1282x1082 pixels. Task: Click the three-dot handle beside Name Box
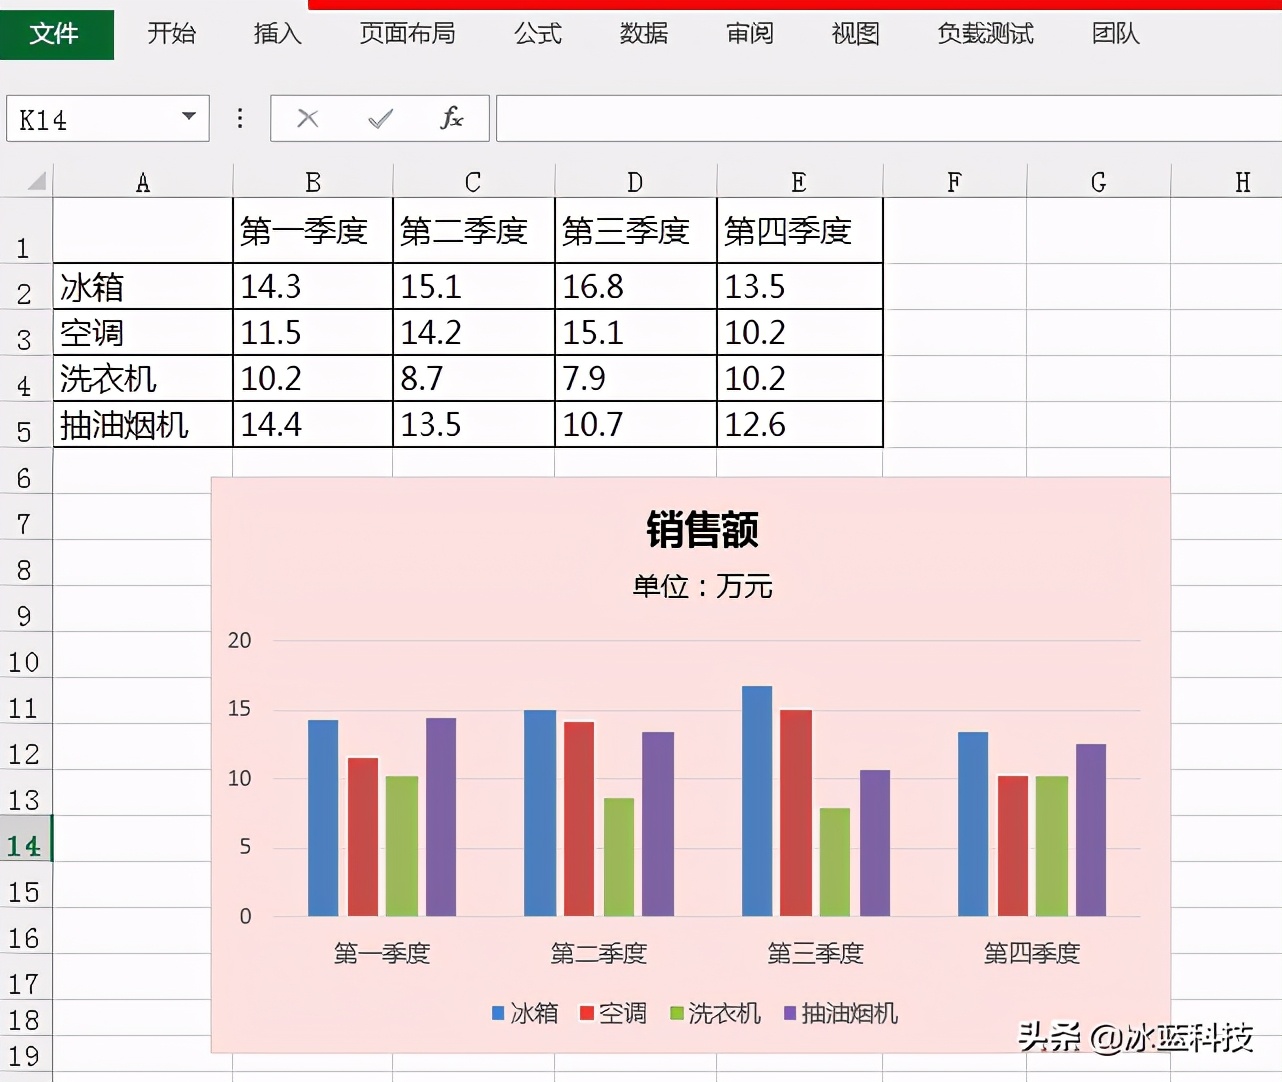click(240, 119)
